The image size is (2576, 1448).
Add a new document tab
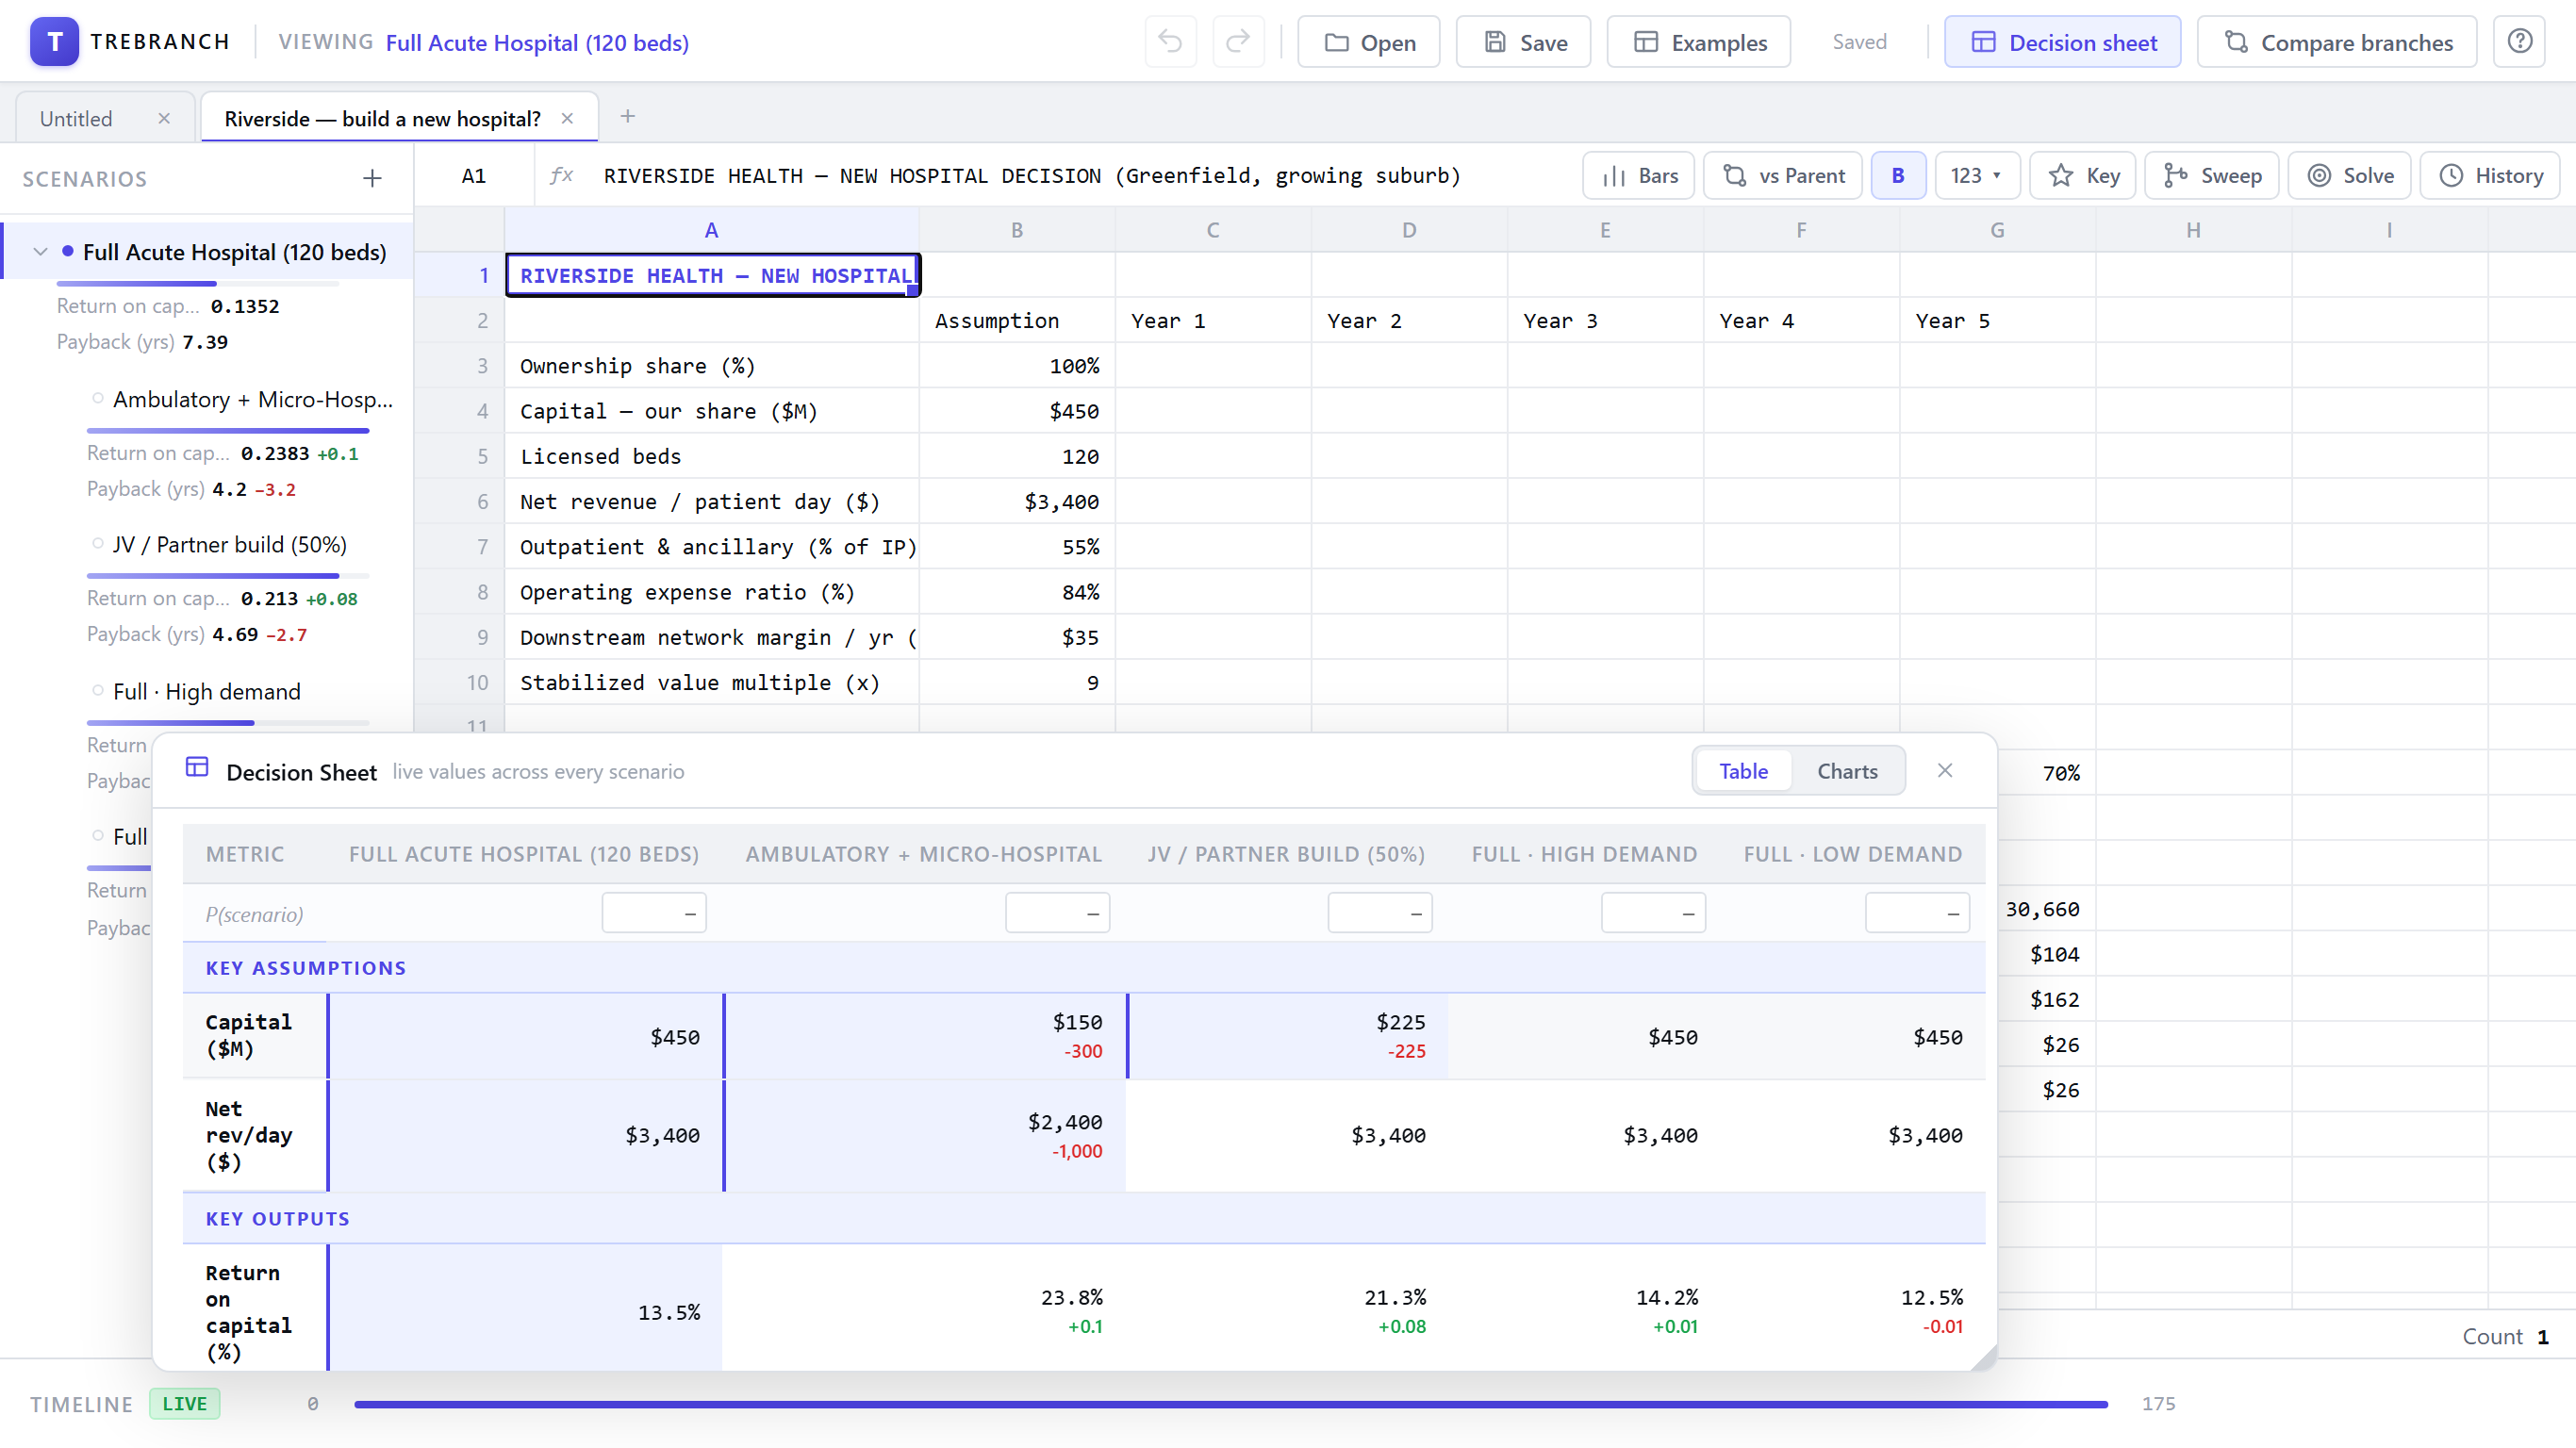[x=627, y=116]
